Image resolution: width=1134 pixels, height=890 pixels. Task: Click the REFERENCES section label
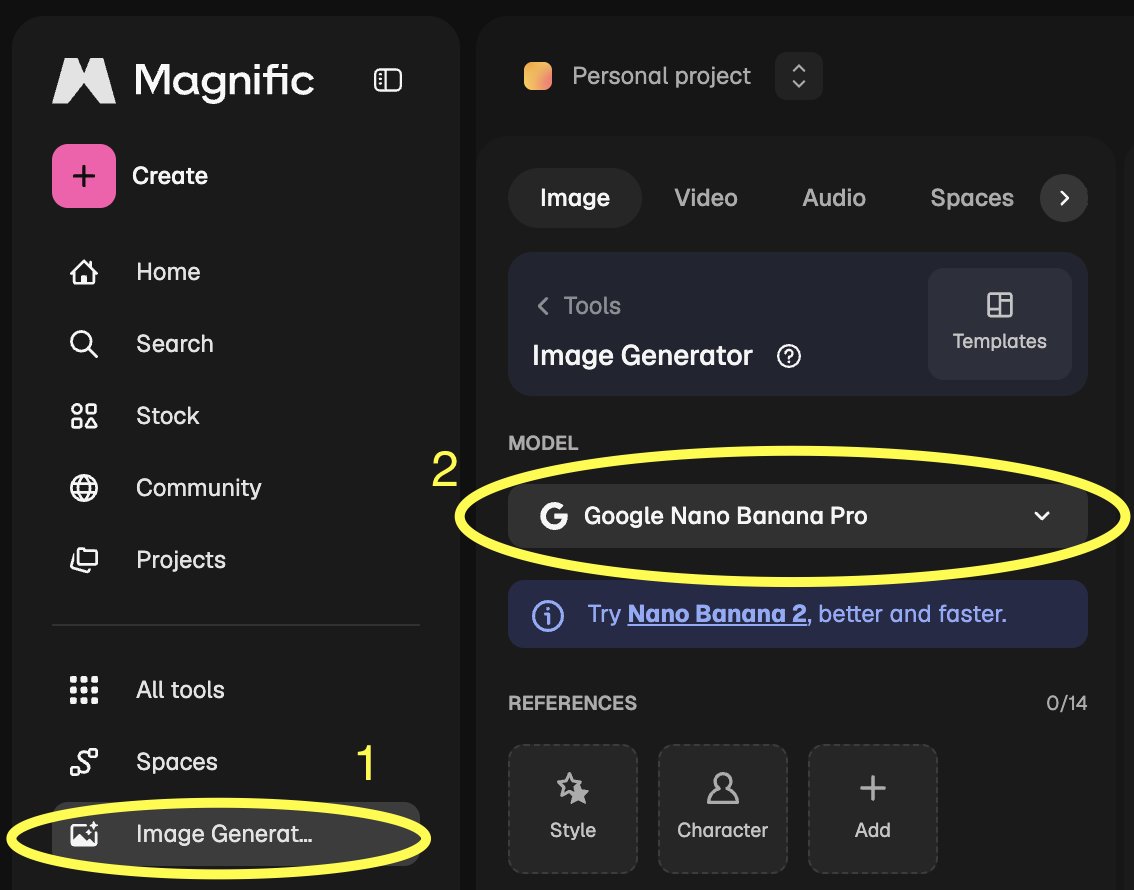tap(573, 703)
